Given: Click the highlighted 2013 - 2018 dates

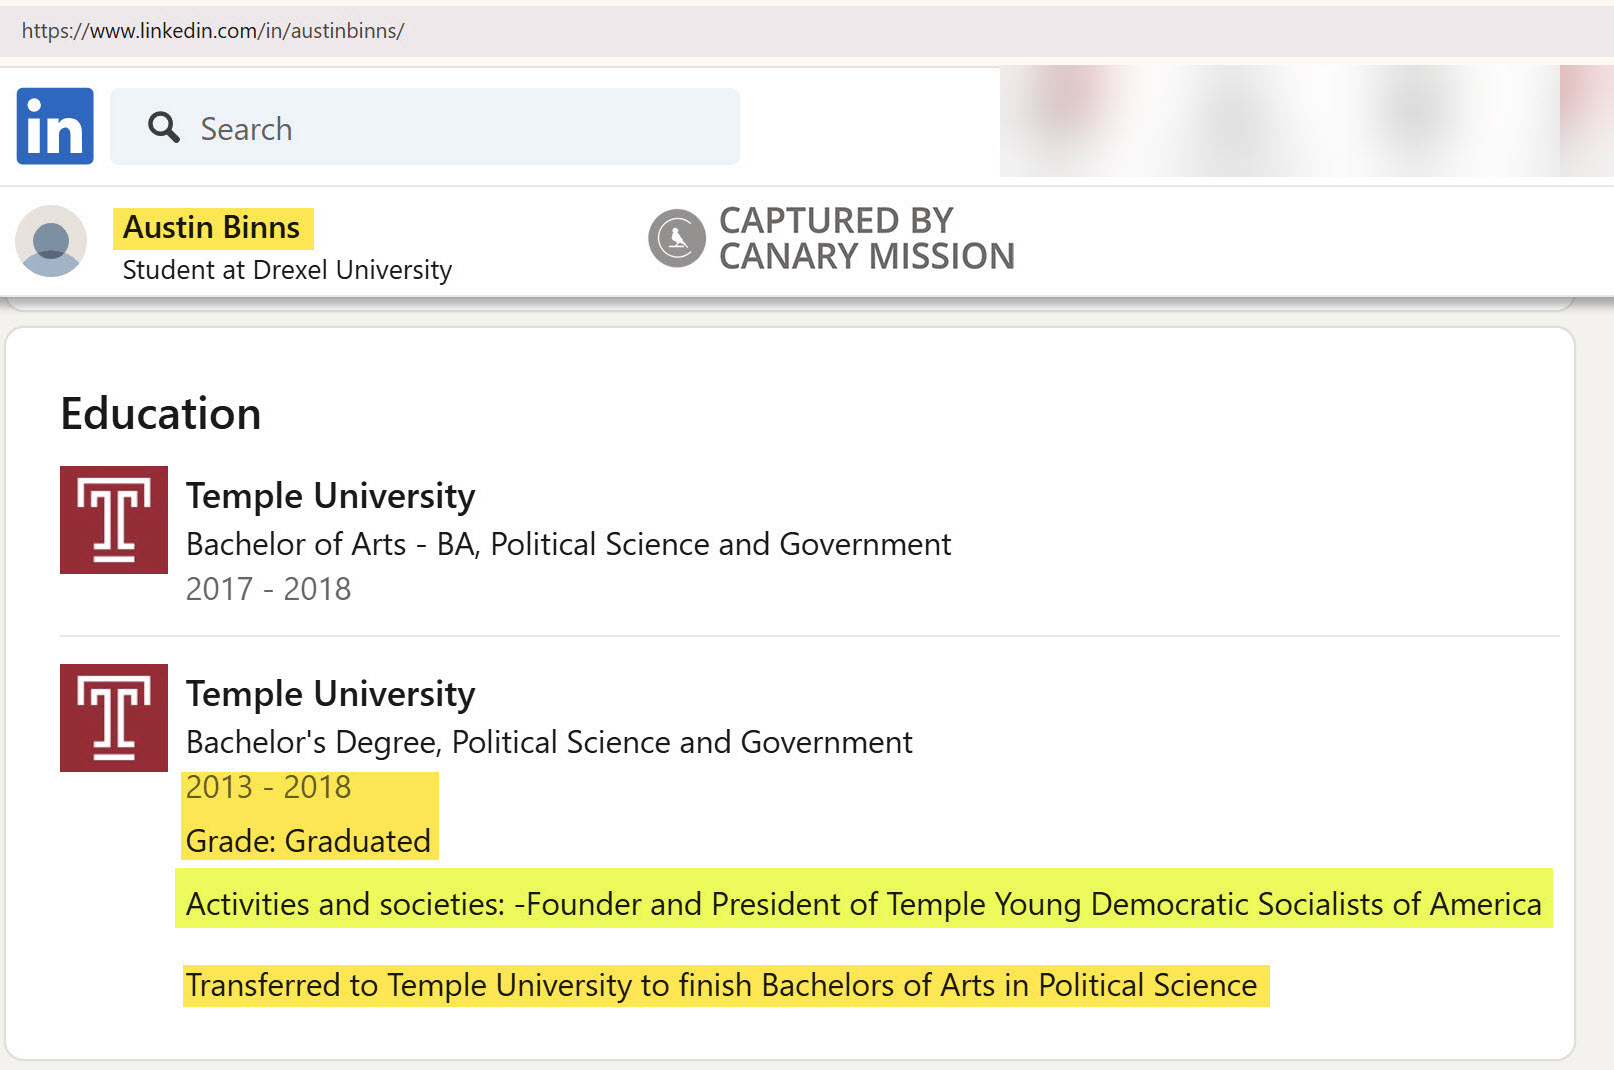Looking at the screenshot, I should (x=268, y=788).
